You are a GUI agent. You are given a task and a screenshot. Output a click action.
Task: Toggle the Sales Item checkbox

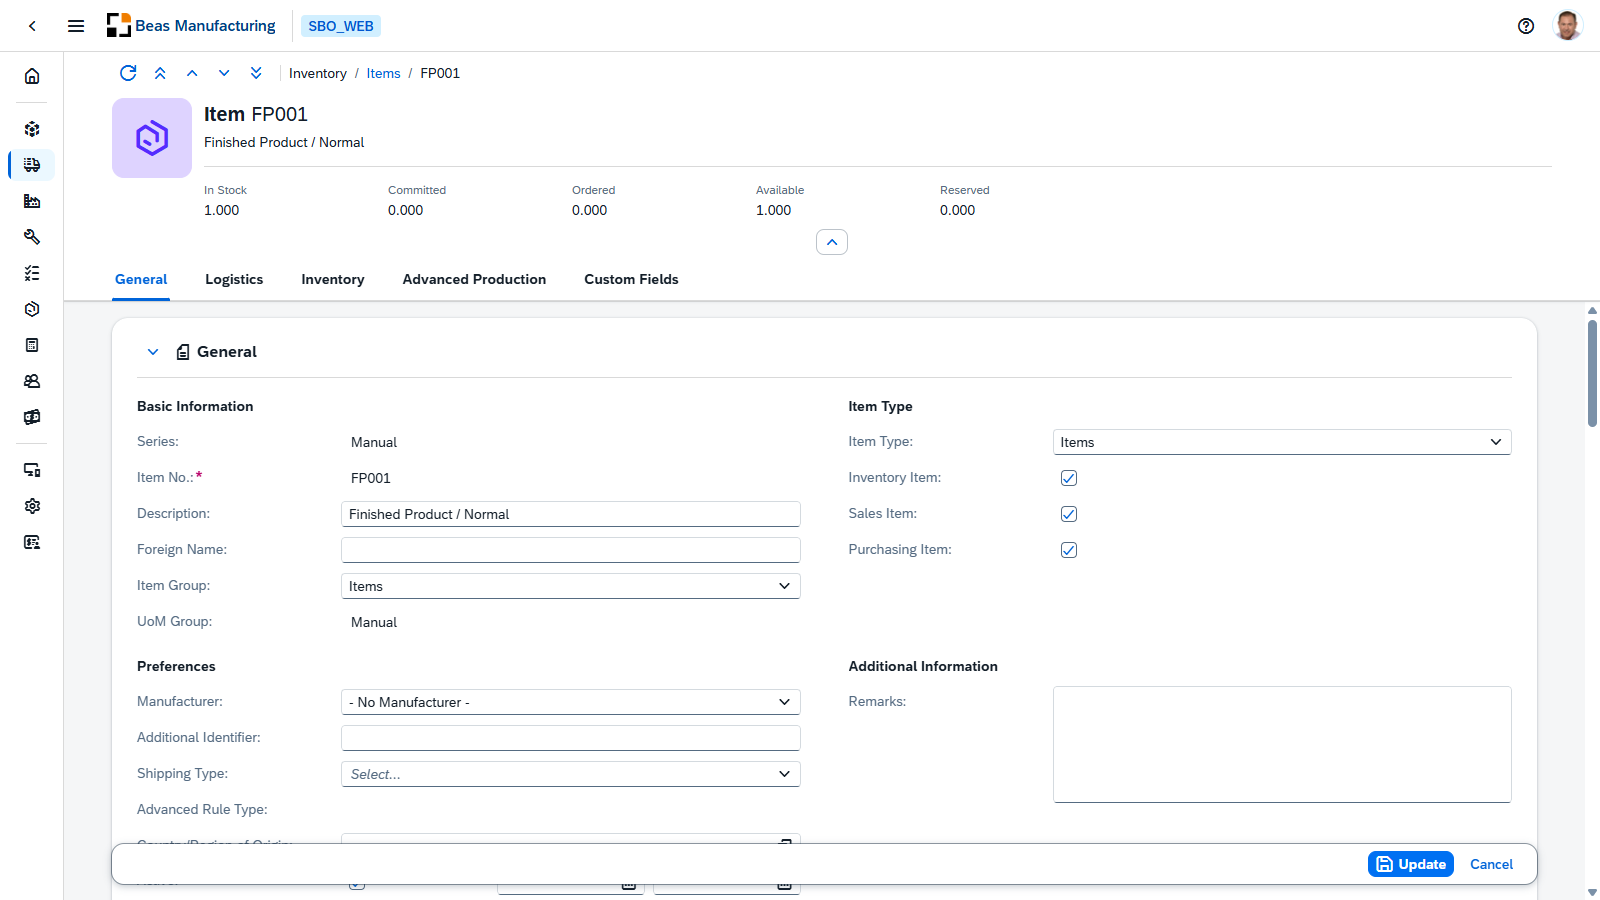(x=1069, y=514)
